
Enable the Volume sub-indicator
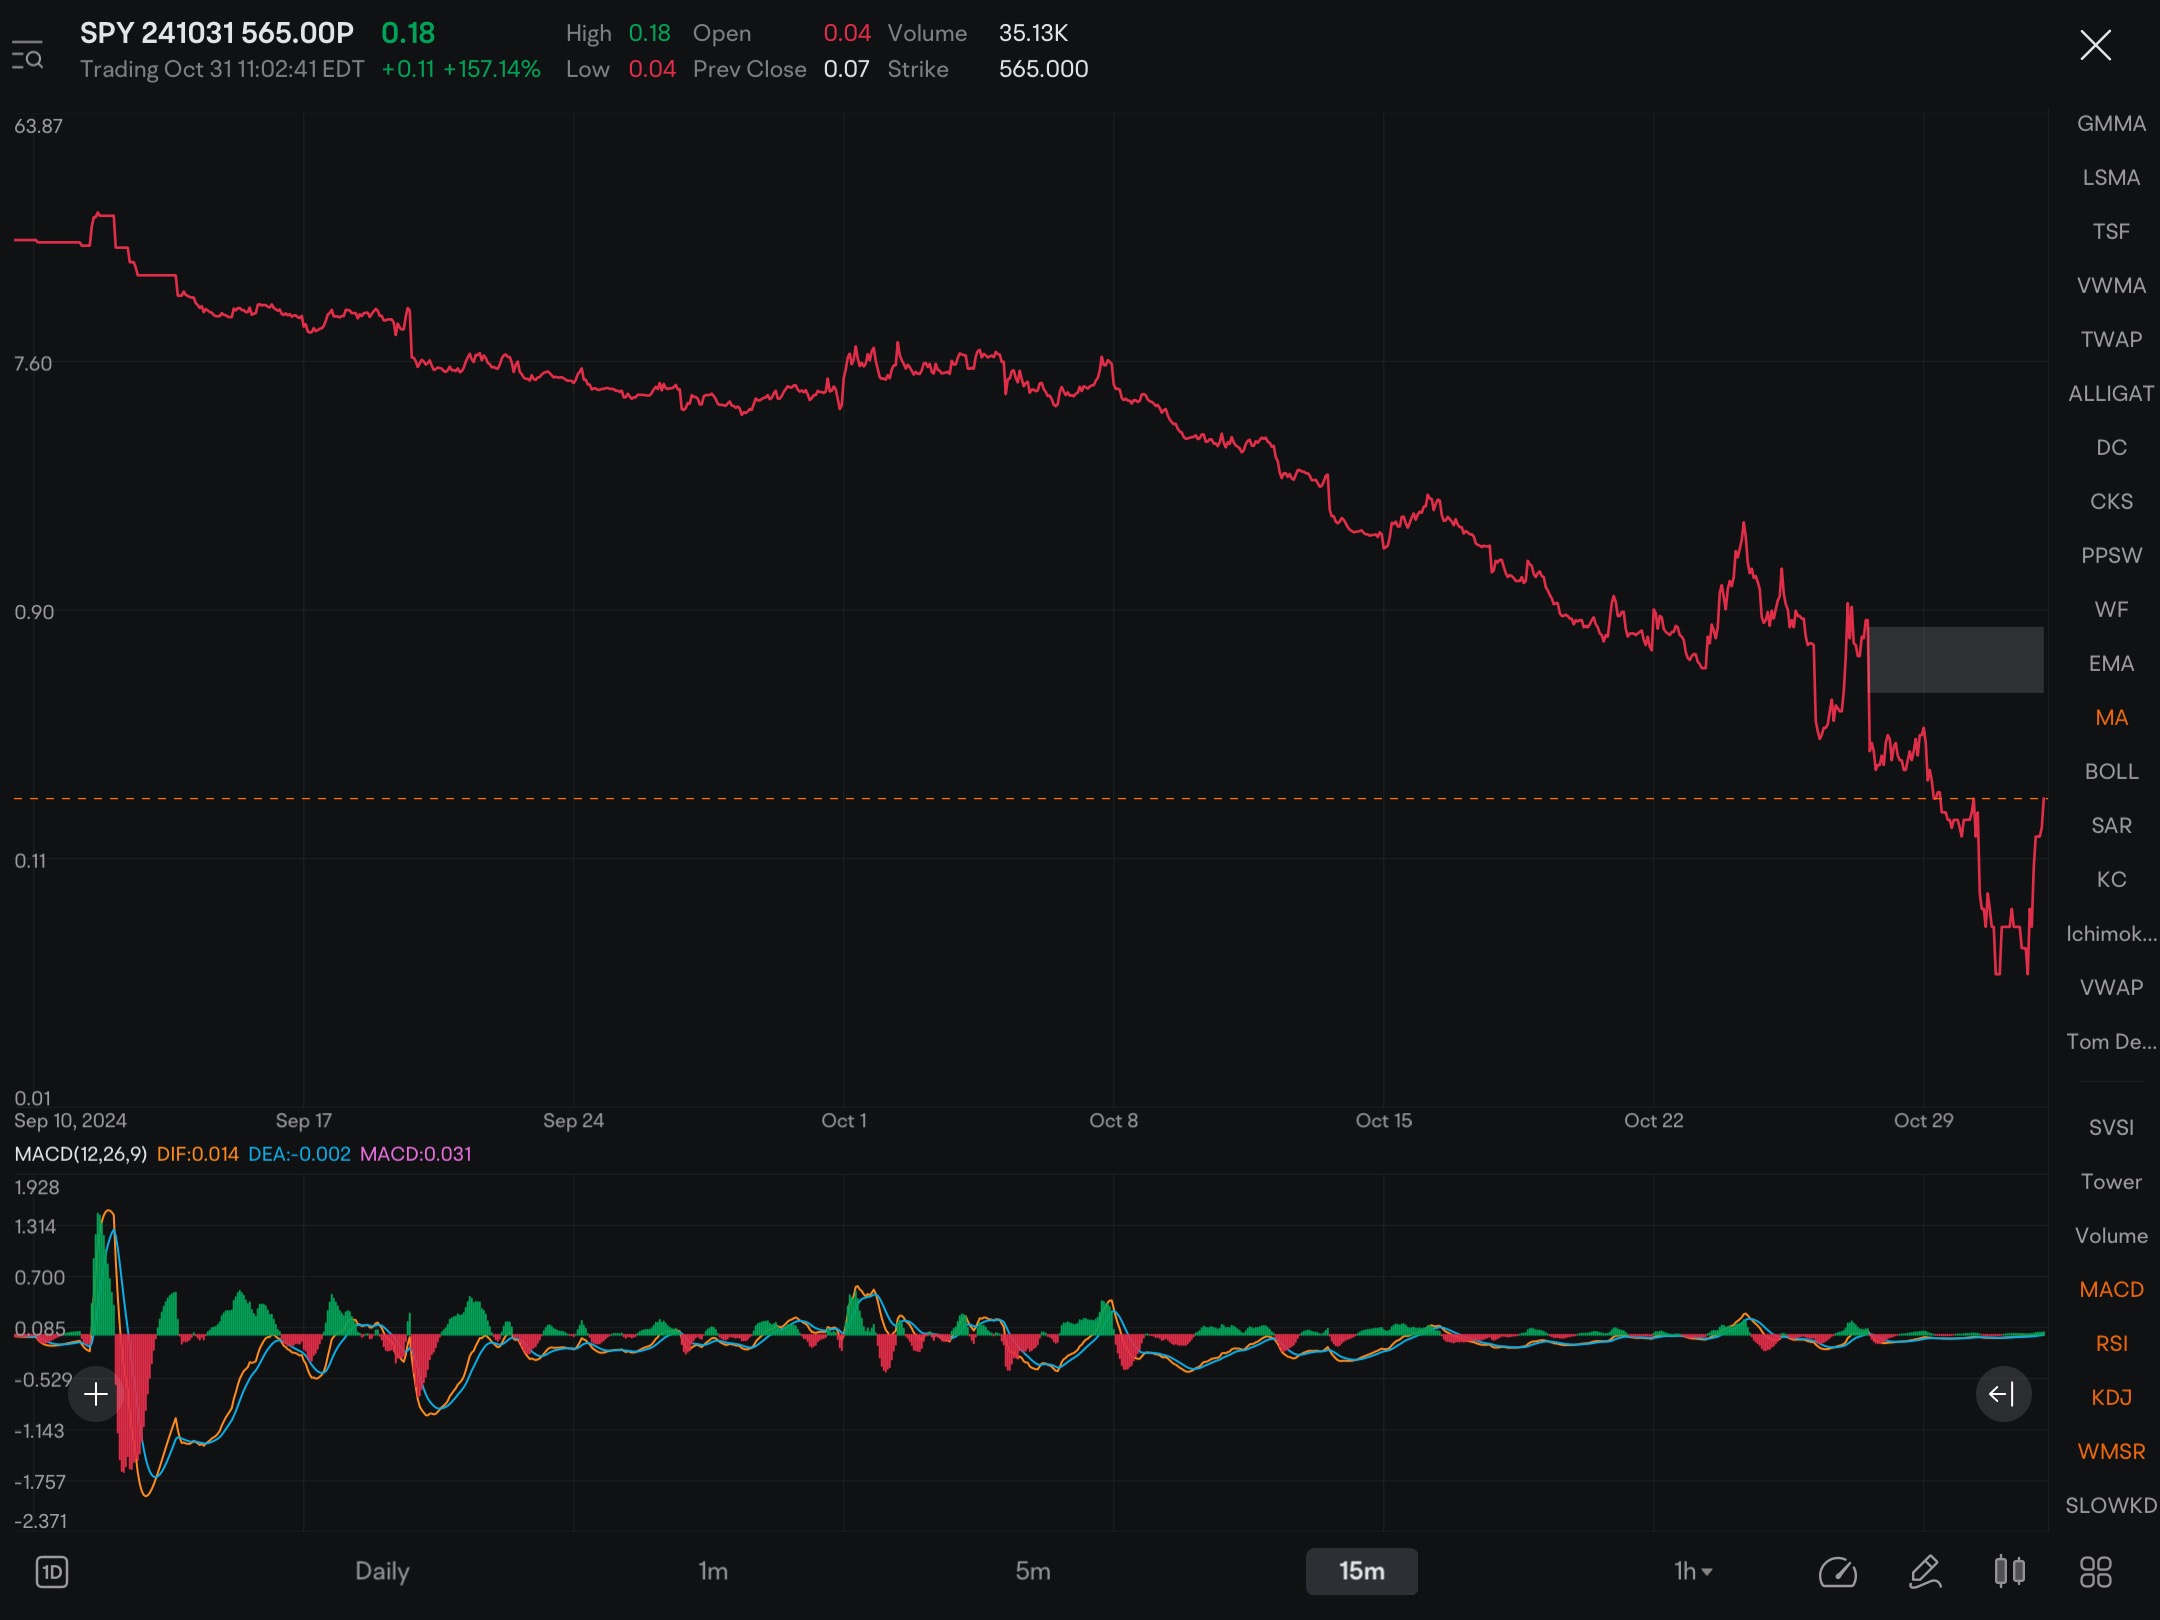(x=2111, y=1236)
